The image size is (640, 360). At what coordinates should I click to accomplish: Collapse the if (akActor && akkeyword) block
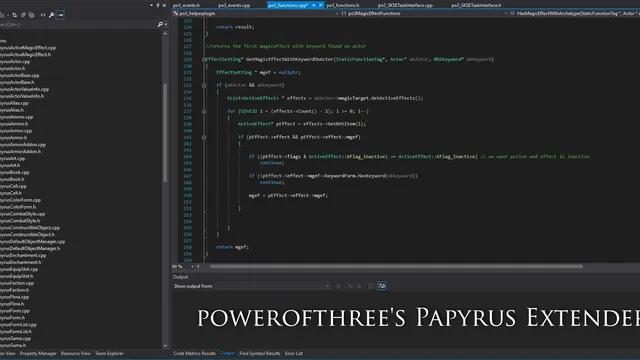point(204,85)
